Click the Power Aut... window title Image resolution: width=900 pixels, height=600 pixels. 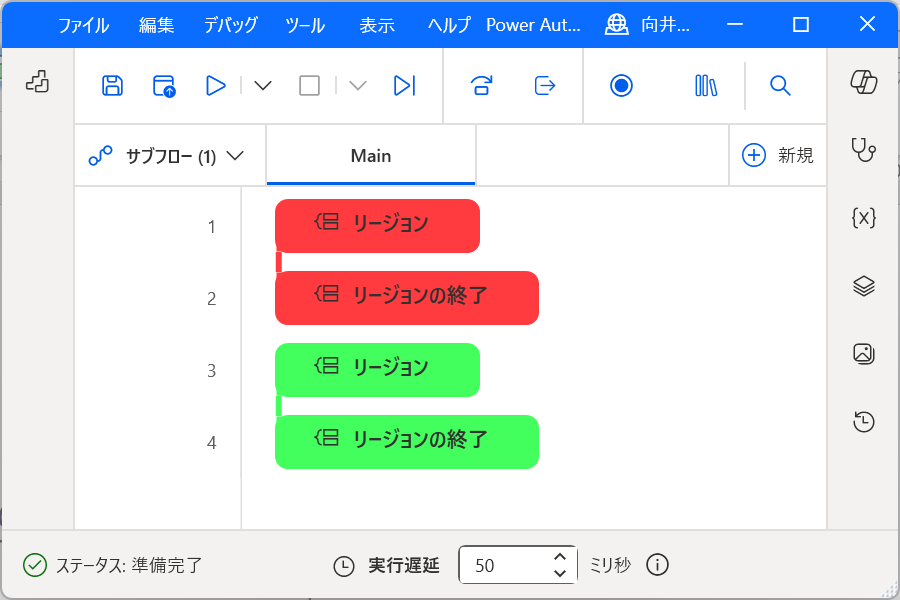tap(533, 25)
